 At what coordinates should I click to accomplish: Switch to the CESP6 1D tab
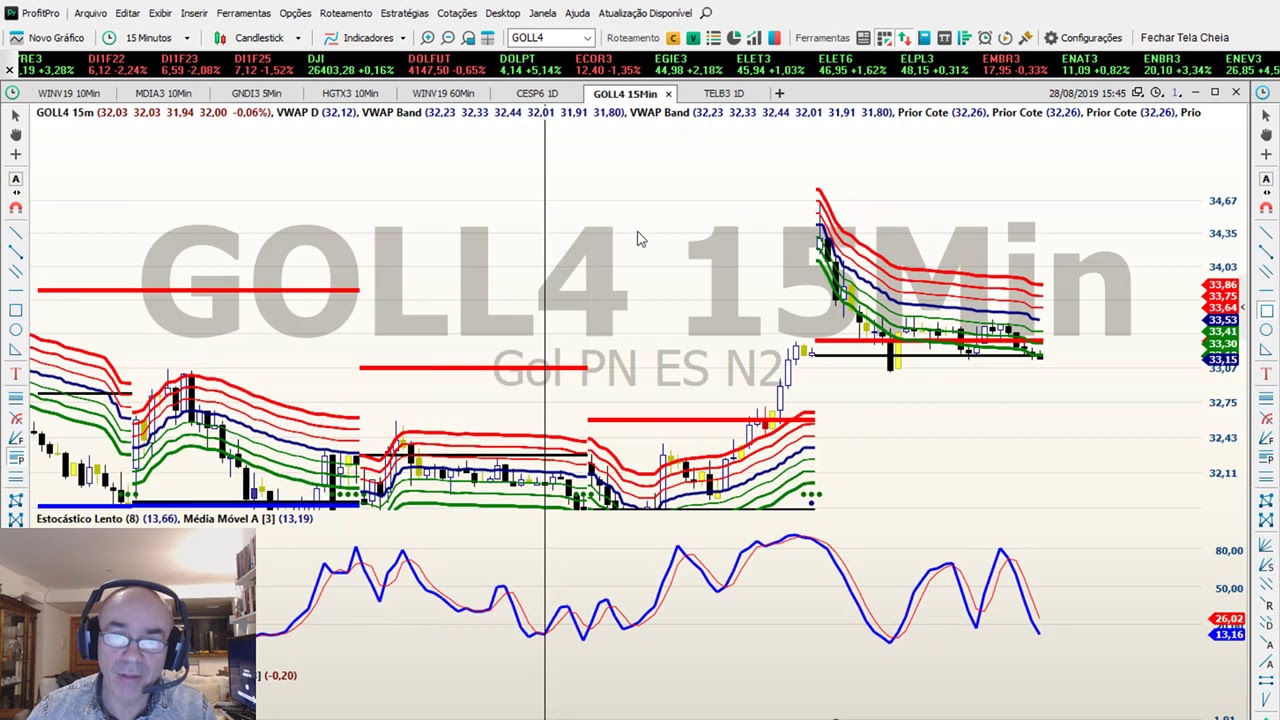[537, 93]
